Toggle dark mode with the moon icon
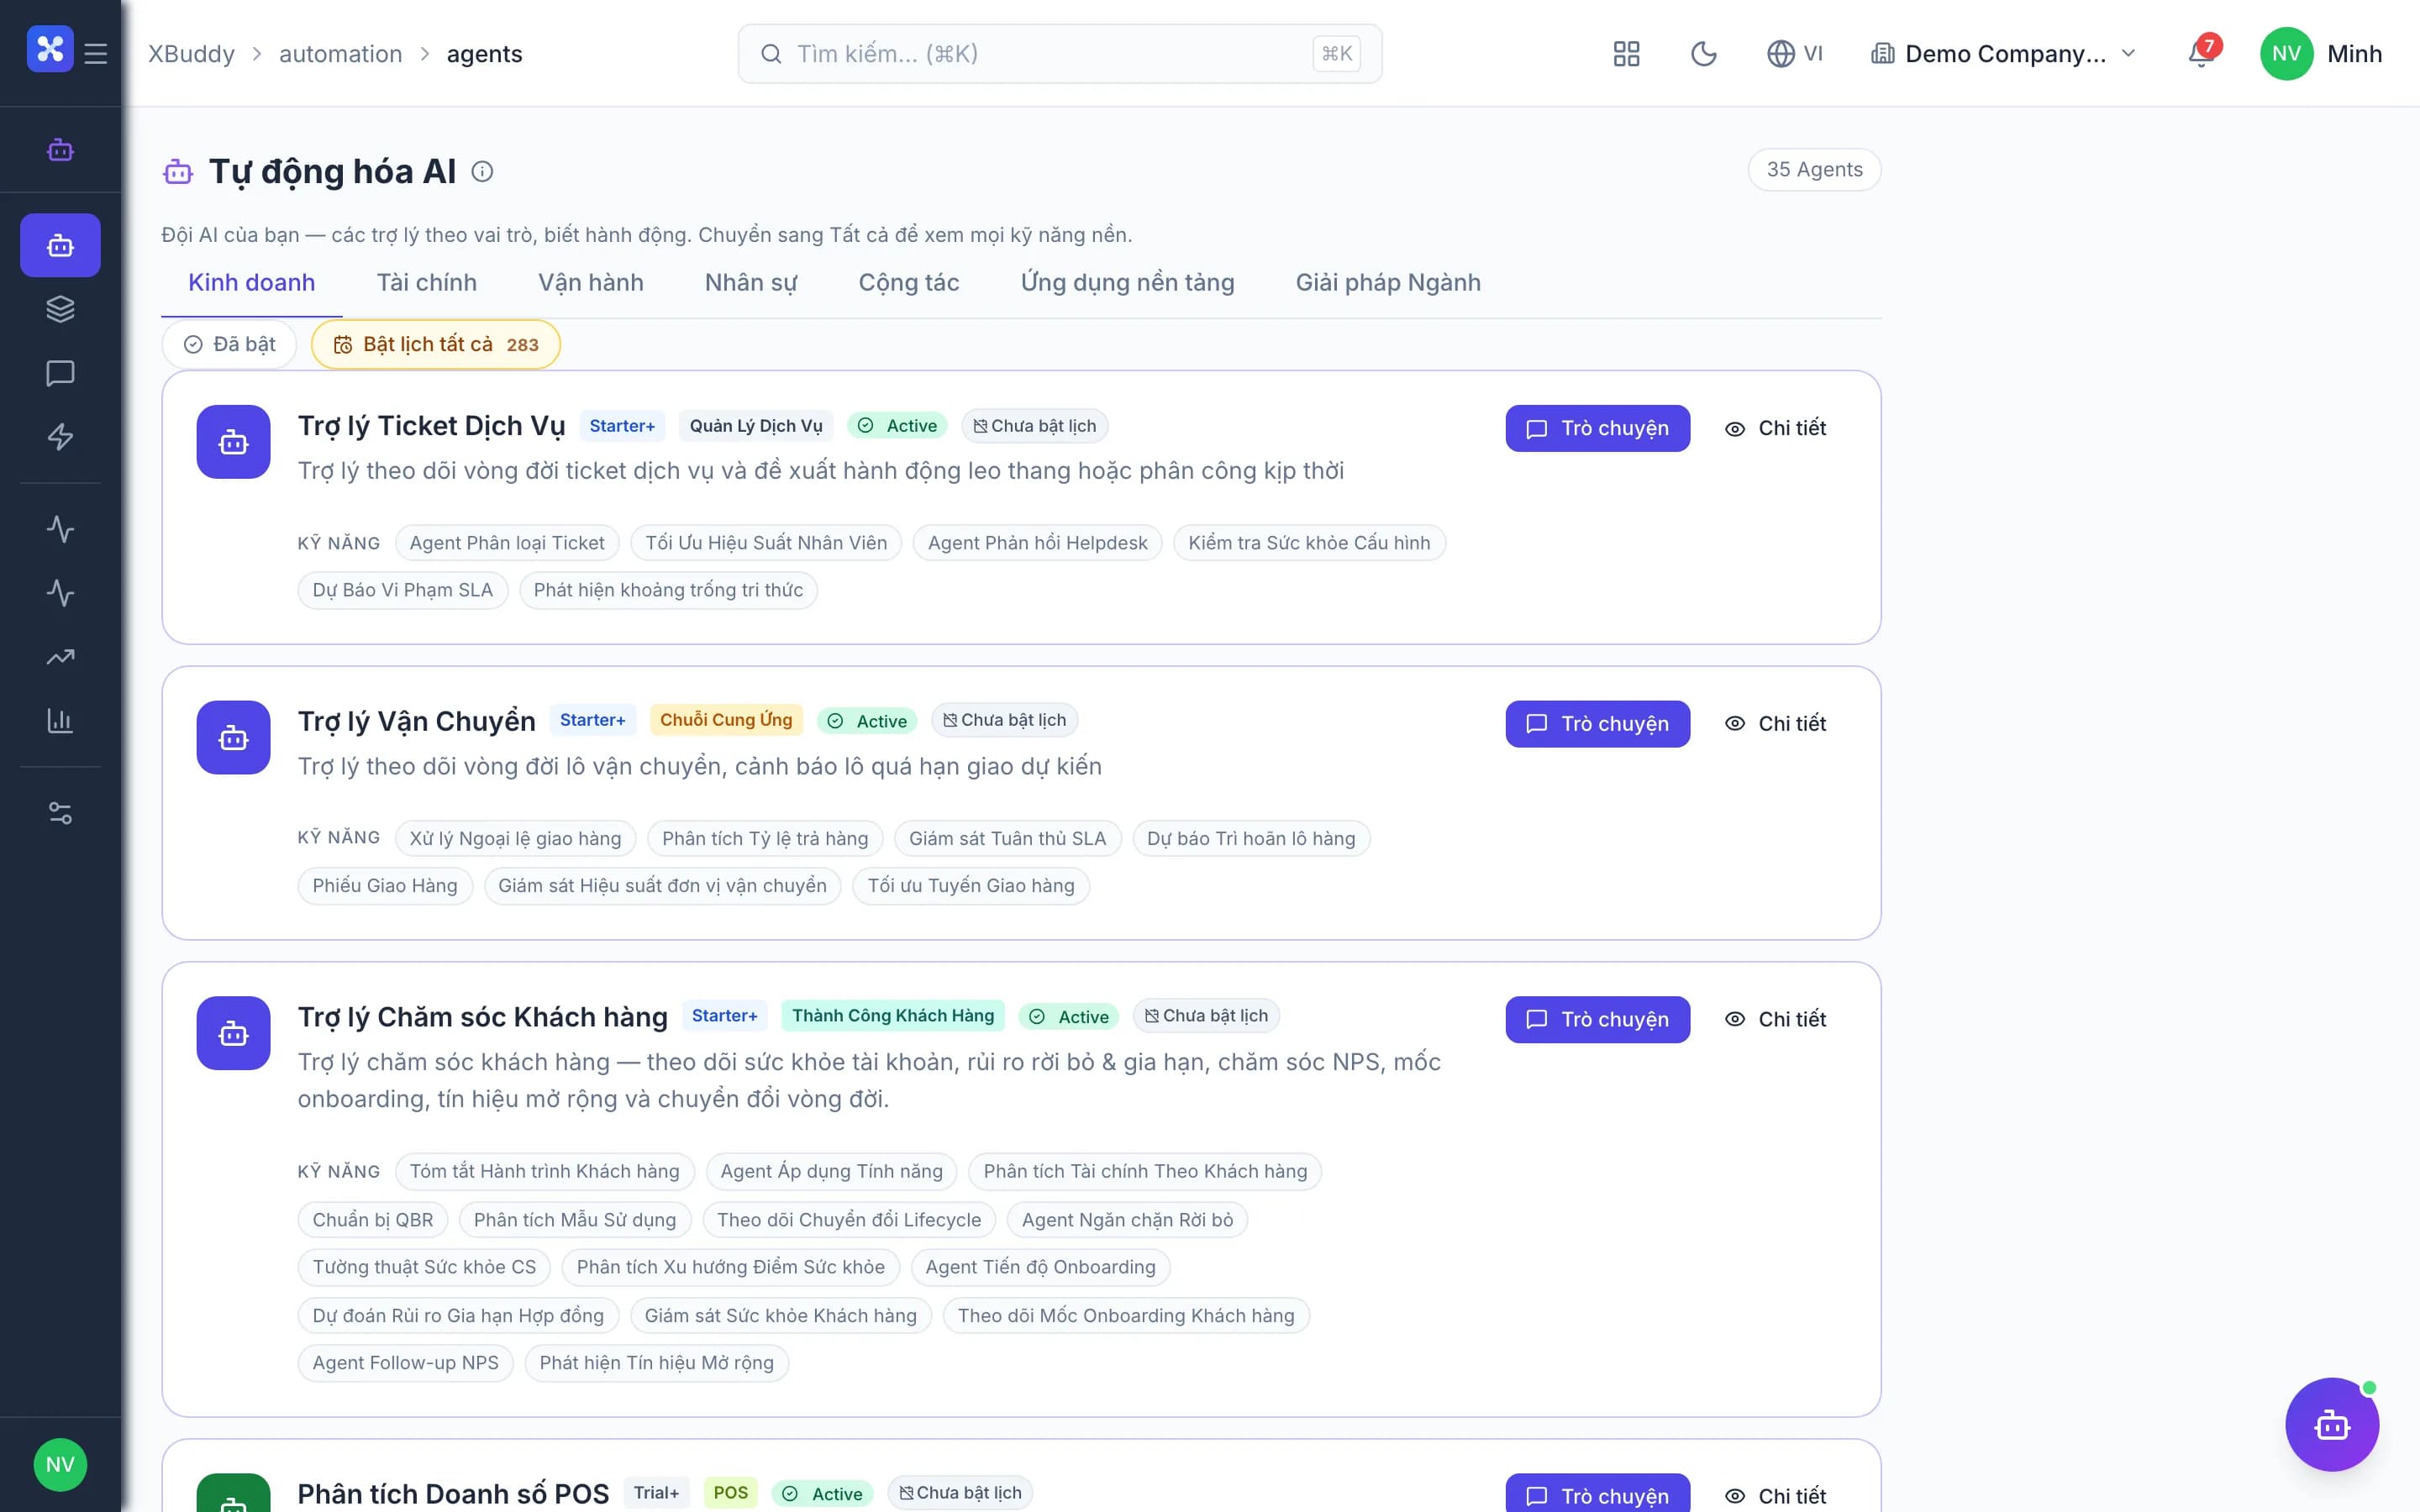Viewport: 2420px width, 1512px height. [x=1703, y=54]
